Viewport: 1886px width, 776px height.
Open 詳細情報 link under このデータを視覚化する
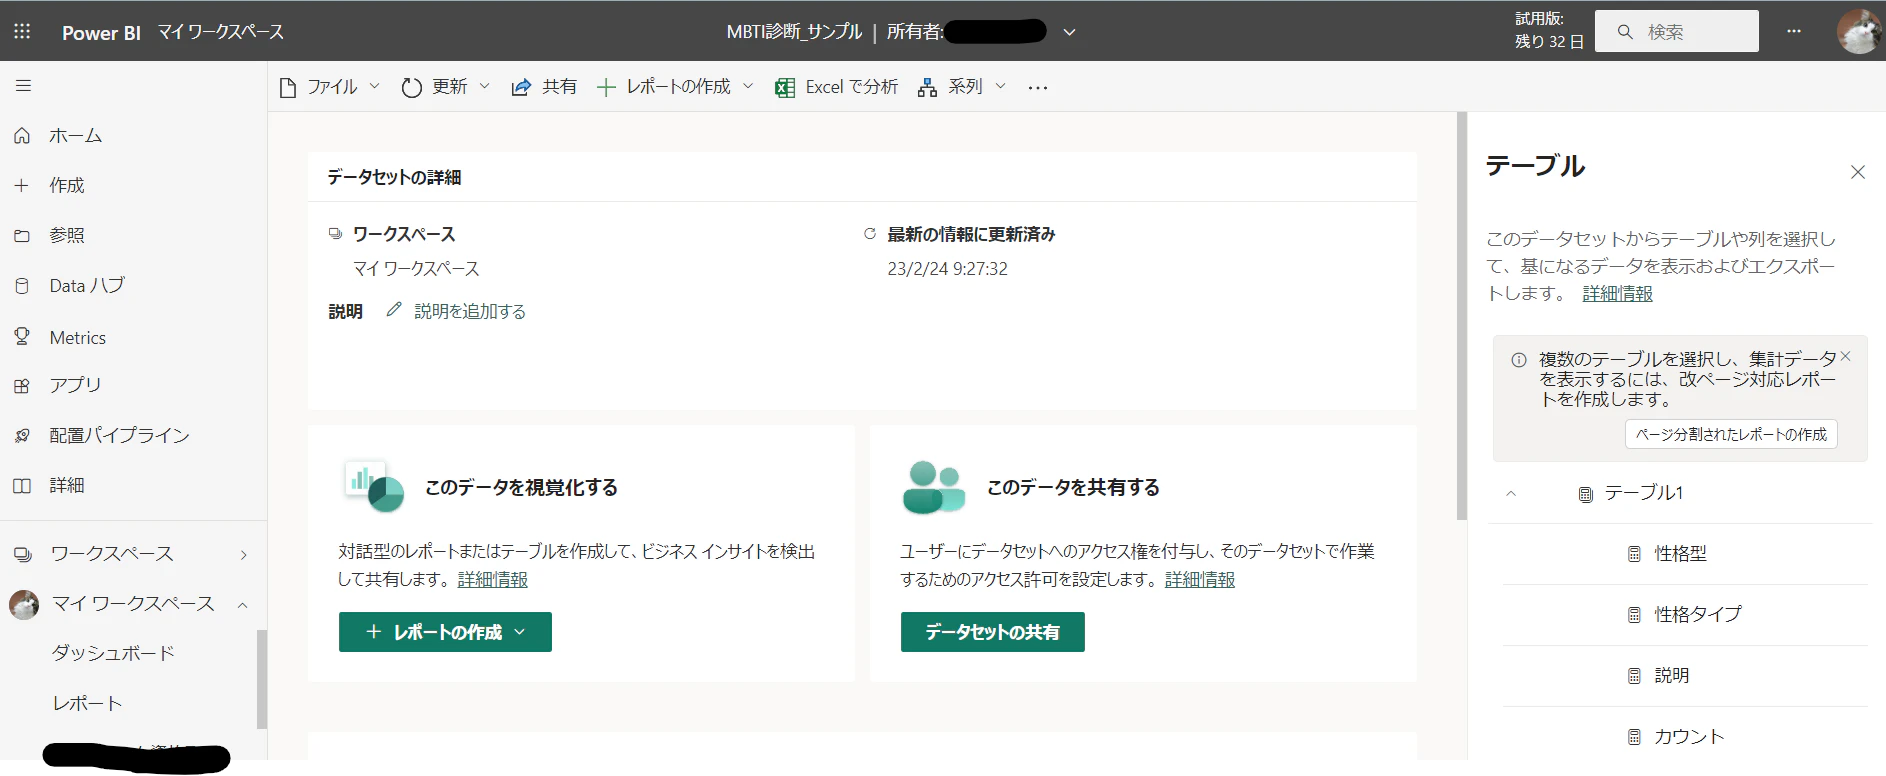click(x=493, y=580)
